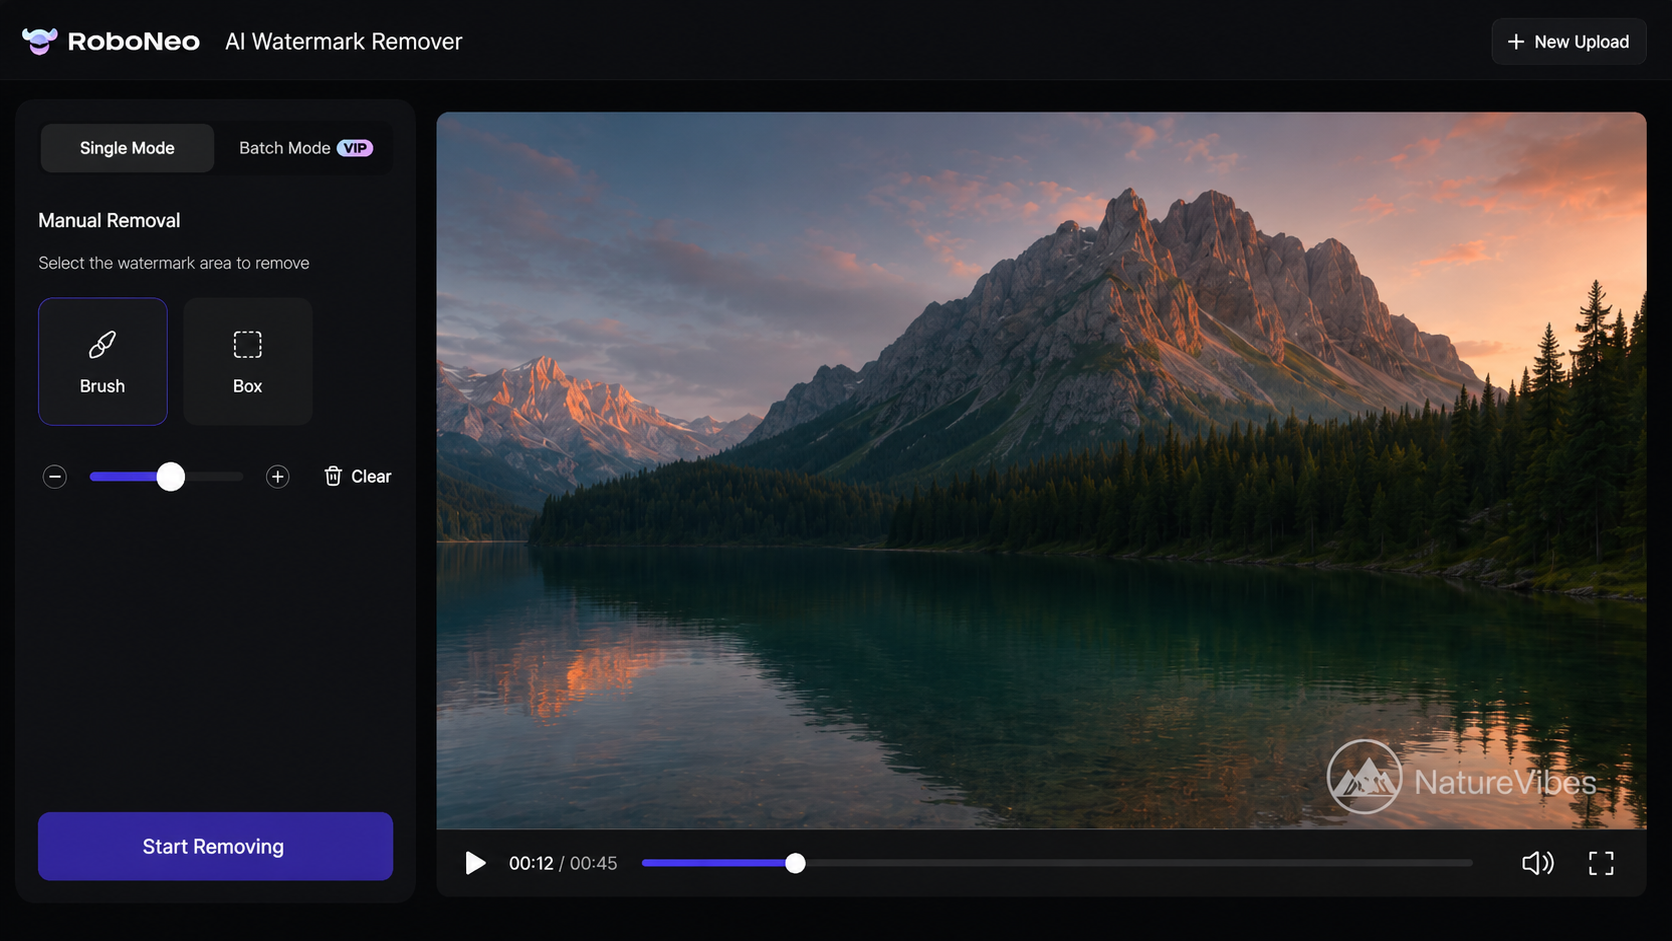
Task: Play the video
Action: coord(475,863)
